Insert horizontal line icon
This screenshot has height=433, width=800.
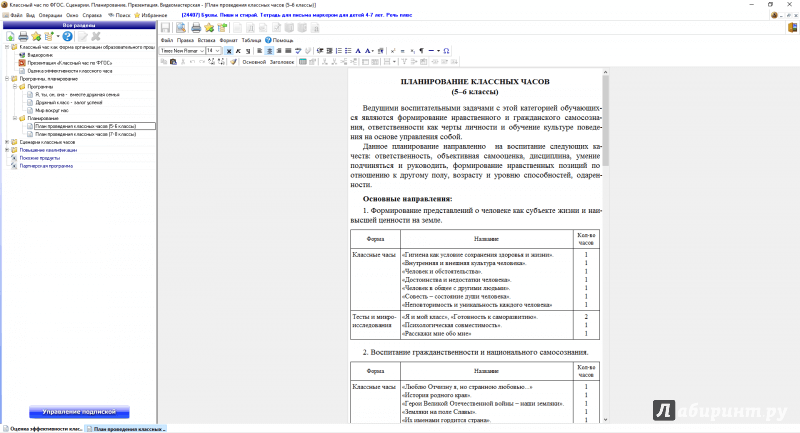(431, 51)
